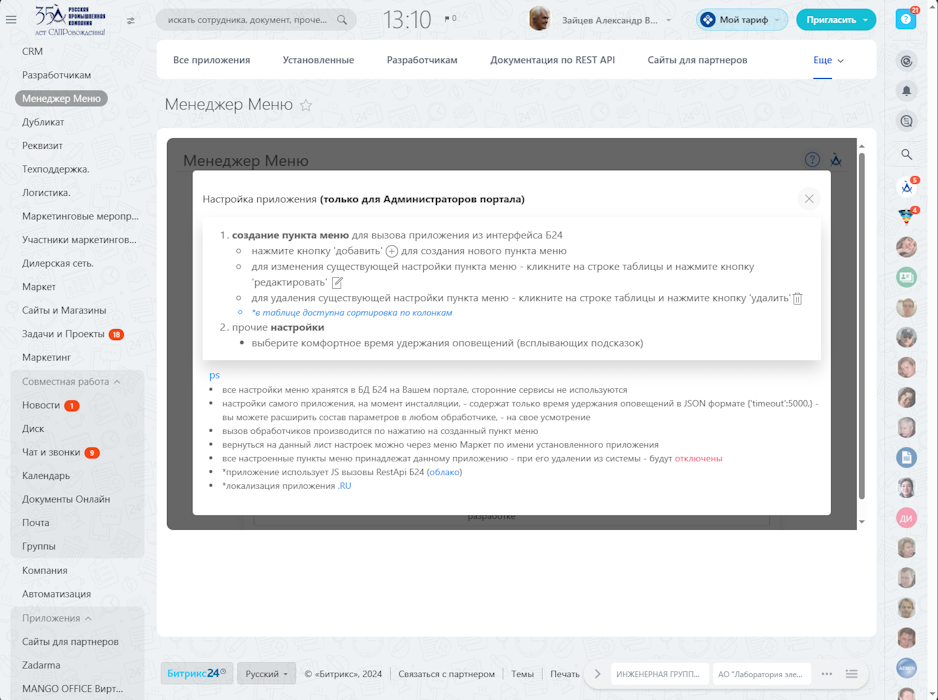This screenshot has width=938, height=700.
Task: Click the Печать footer link
Action: pos(565,674)
